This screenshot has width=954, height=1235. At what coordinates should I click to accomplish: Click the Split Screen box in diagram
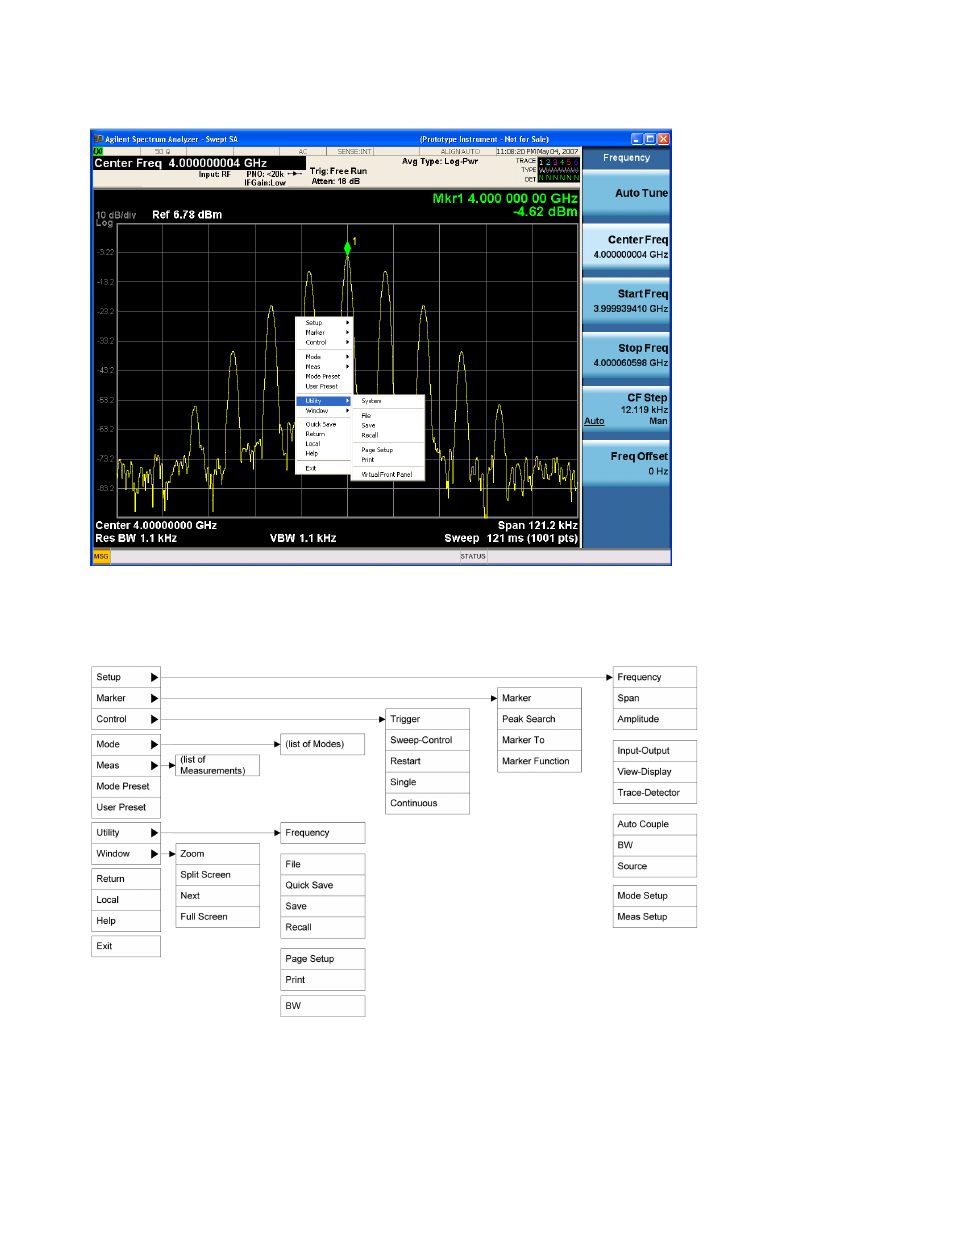click(x=218, y=874)
